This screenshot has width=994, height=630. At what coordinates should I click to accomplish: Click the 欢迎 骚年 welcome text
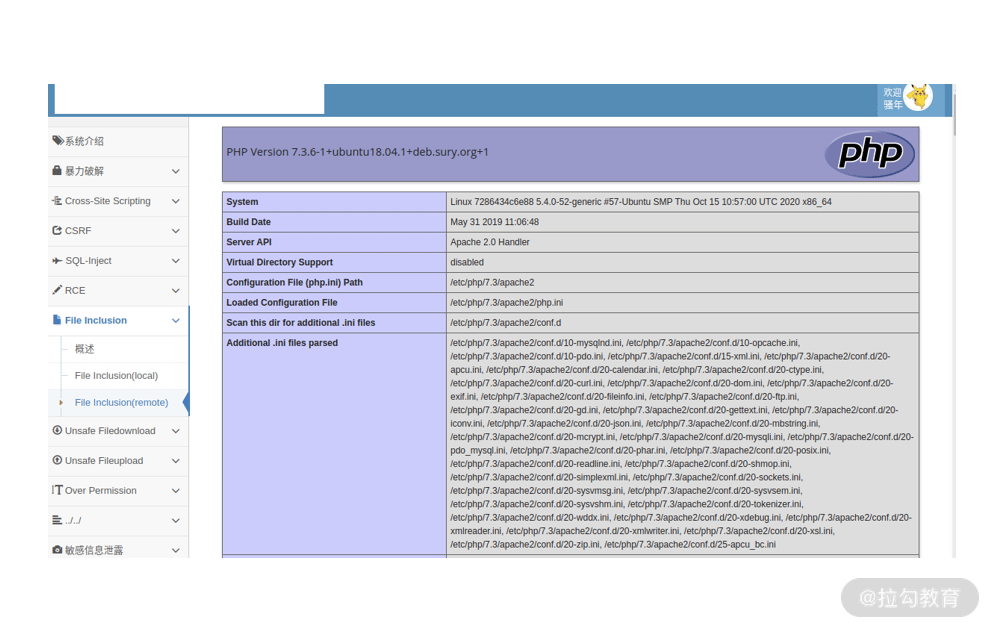tap(893, 98)
